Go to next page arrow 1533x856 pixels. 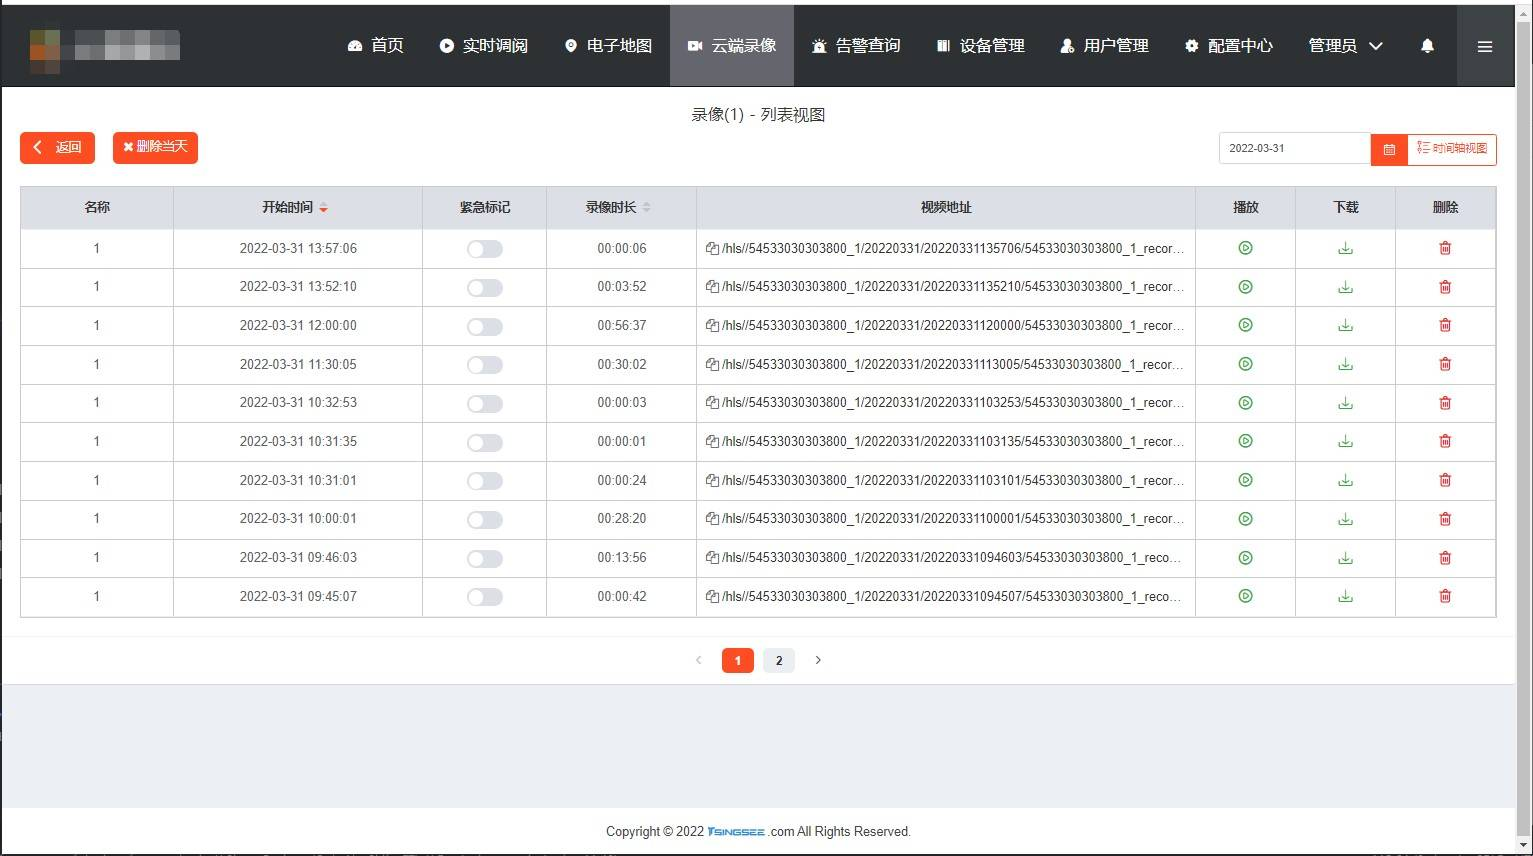click(818, 660)
